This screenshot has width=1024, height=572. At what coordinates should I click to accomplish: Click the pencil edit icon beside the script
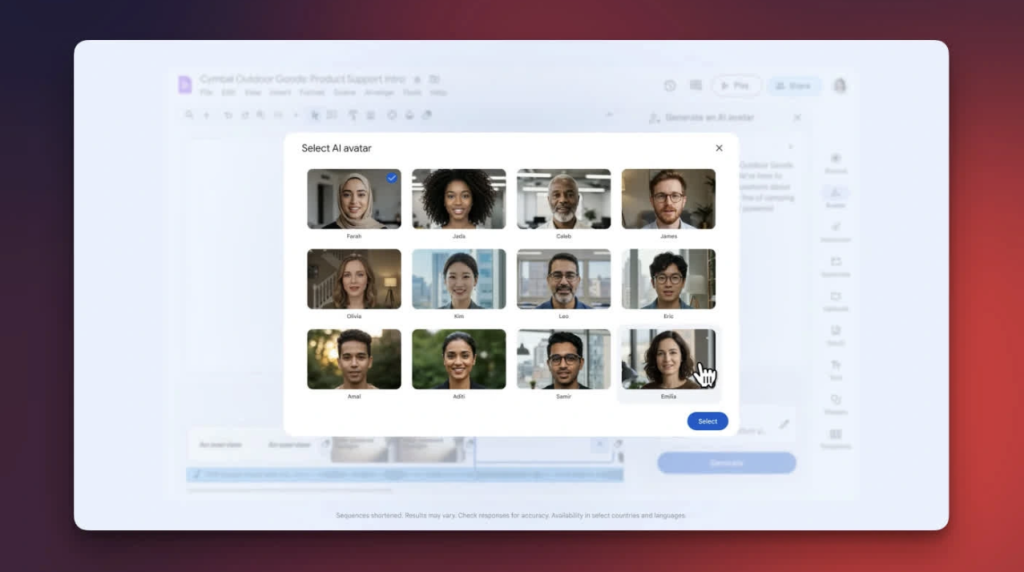784,424
